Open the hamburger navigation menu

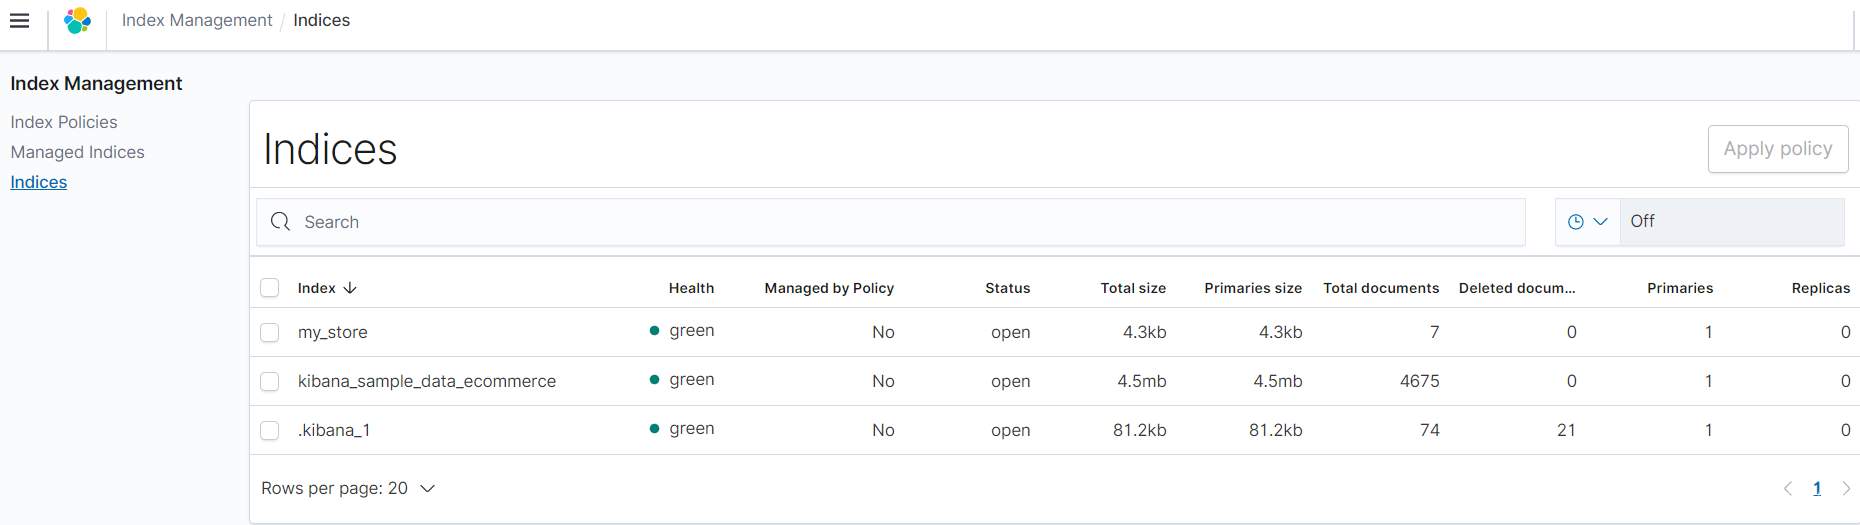click(x=19, y=21)
